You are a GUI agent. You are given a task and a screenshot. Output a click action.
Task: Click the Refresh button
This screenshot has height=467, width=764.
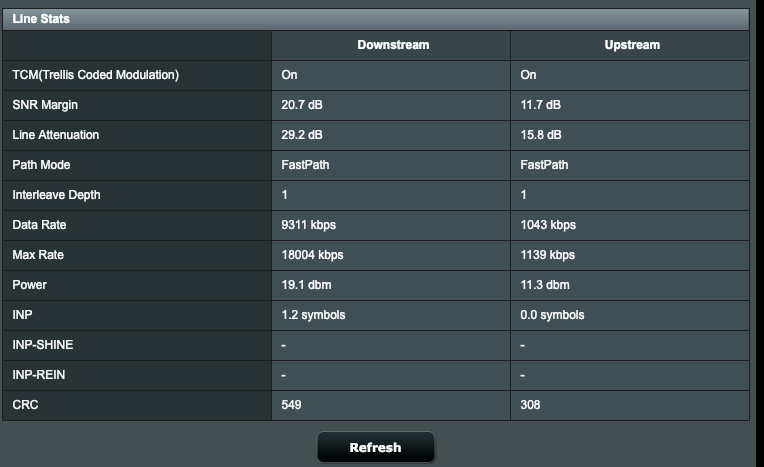point(376,447)
